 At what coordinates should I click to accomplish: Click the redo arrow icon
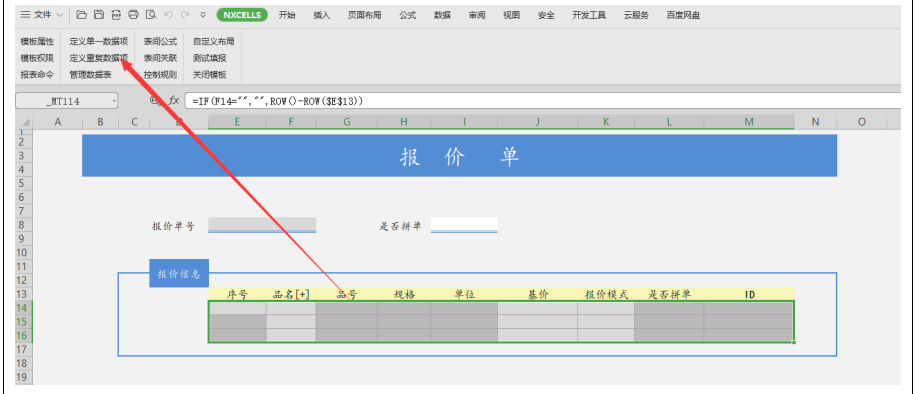[185, 15]
